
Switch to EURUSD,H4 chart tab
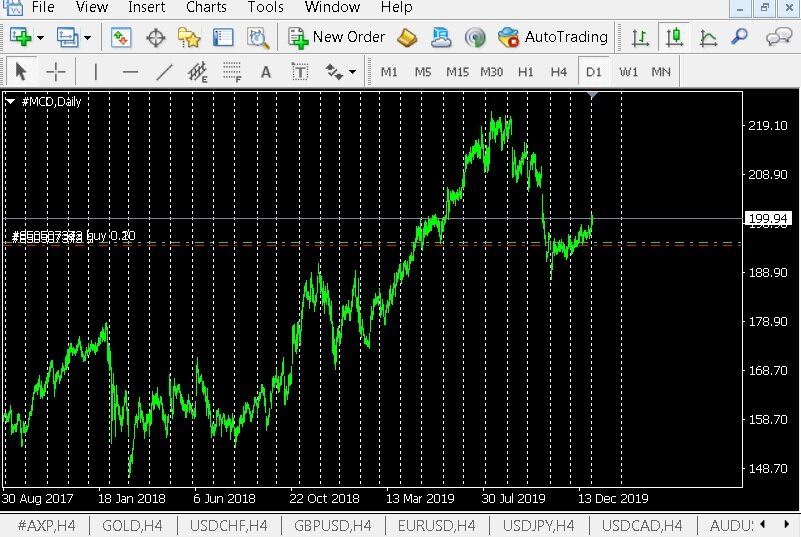coord(436,525)
